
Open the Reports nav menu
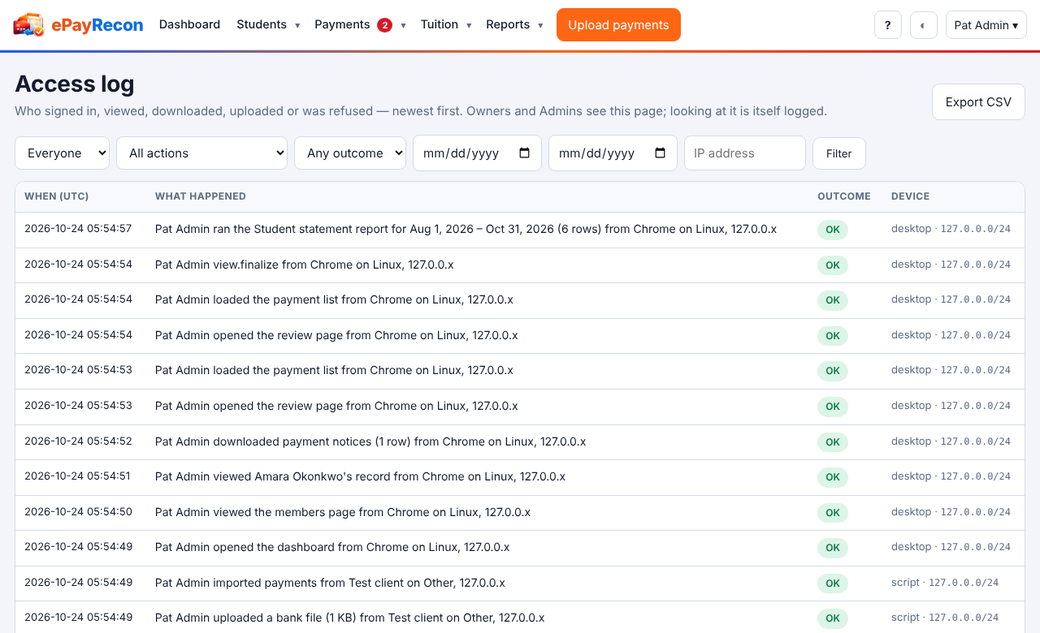pos(507,25)
